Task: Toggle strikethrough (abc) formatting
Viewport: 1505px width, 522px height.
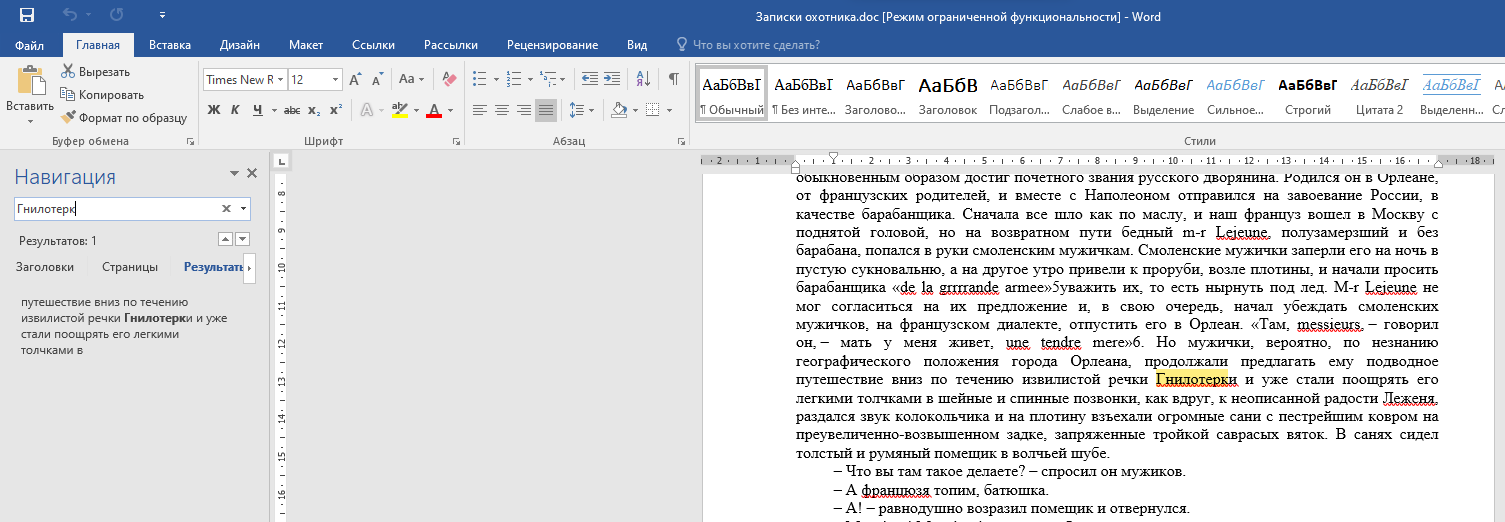Action: 292,110
